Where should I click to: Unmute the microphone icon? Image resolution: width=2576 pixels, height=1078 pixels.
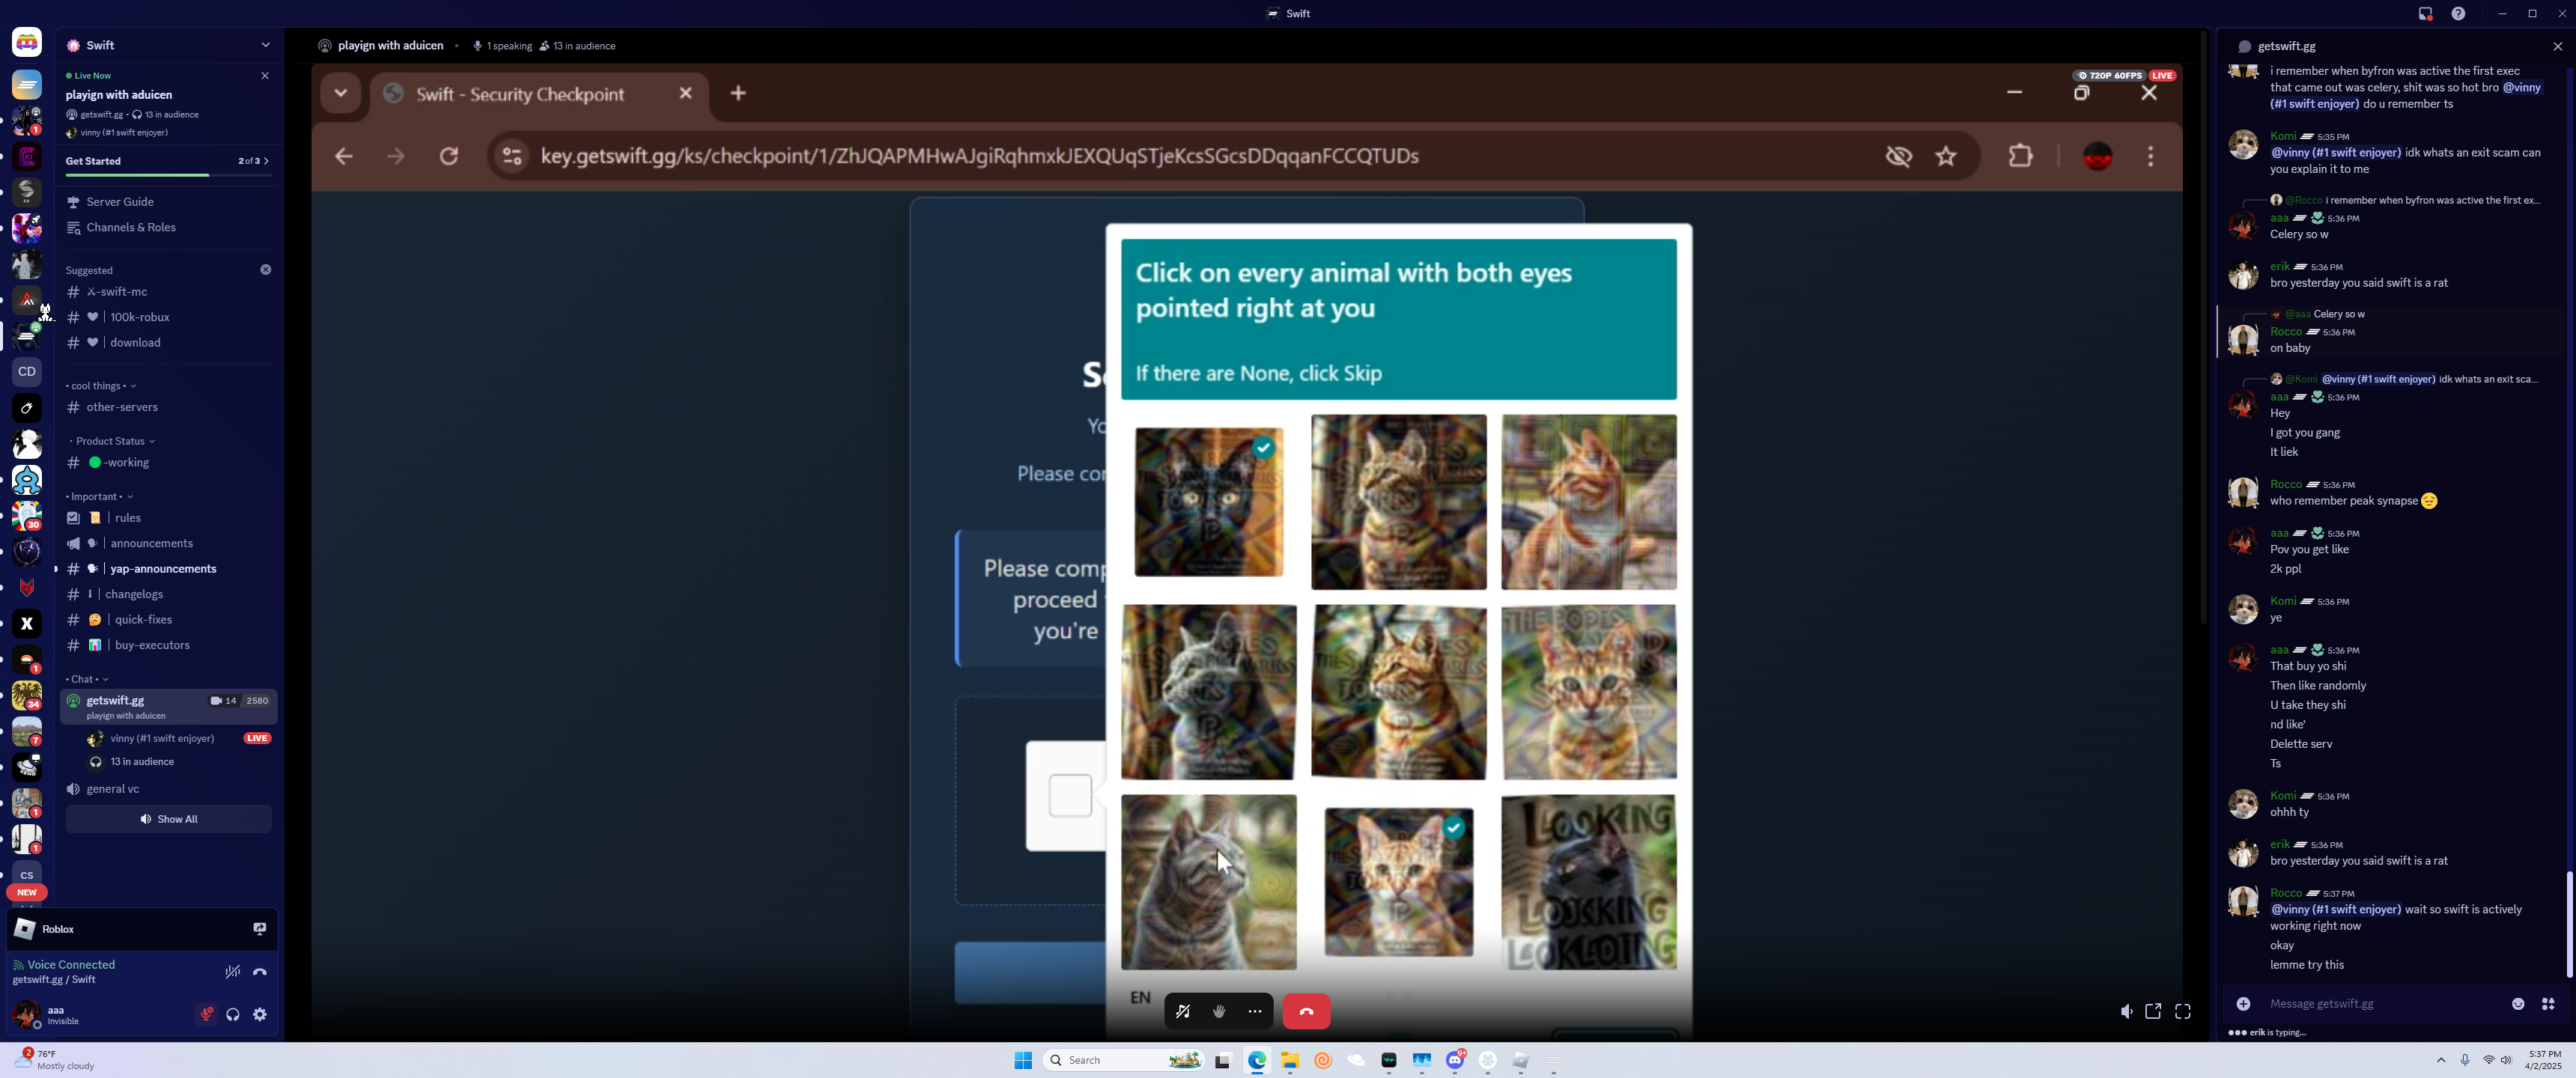pyautogui.click(x=206, y=1014)
